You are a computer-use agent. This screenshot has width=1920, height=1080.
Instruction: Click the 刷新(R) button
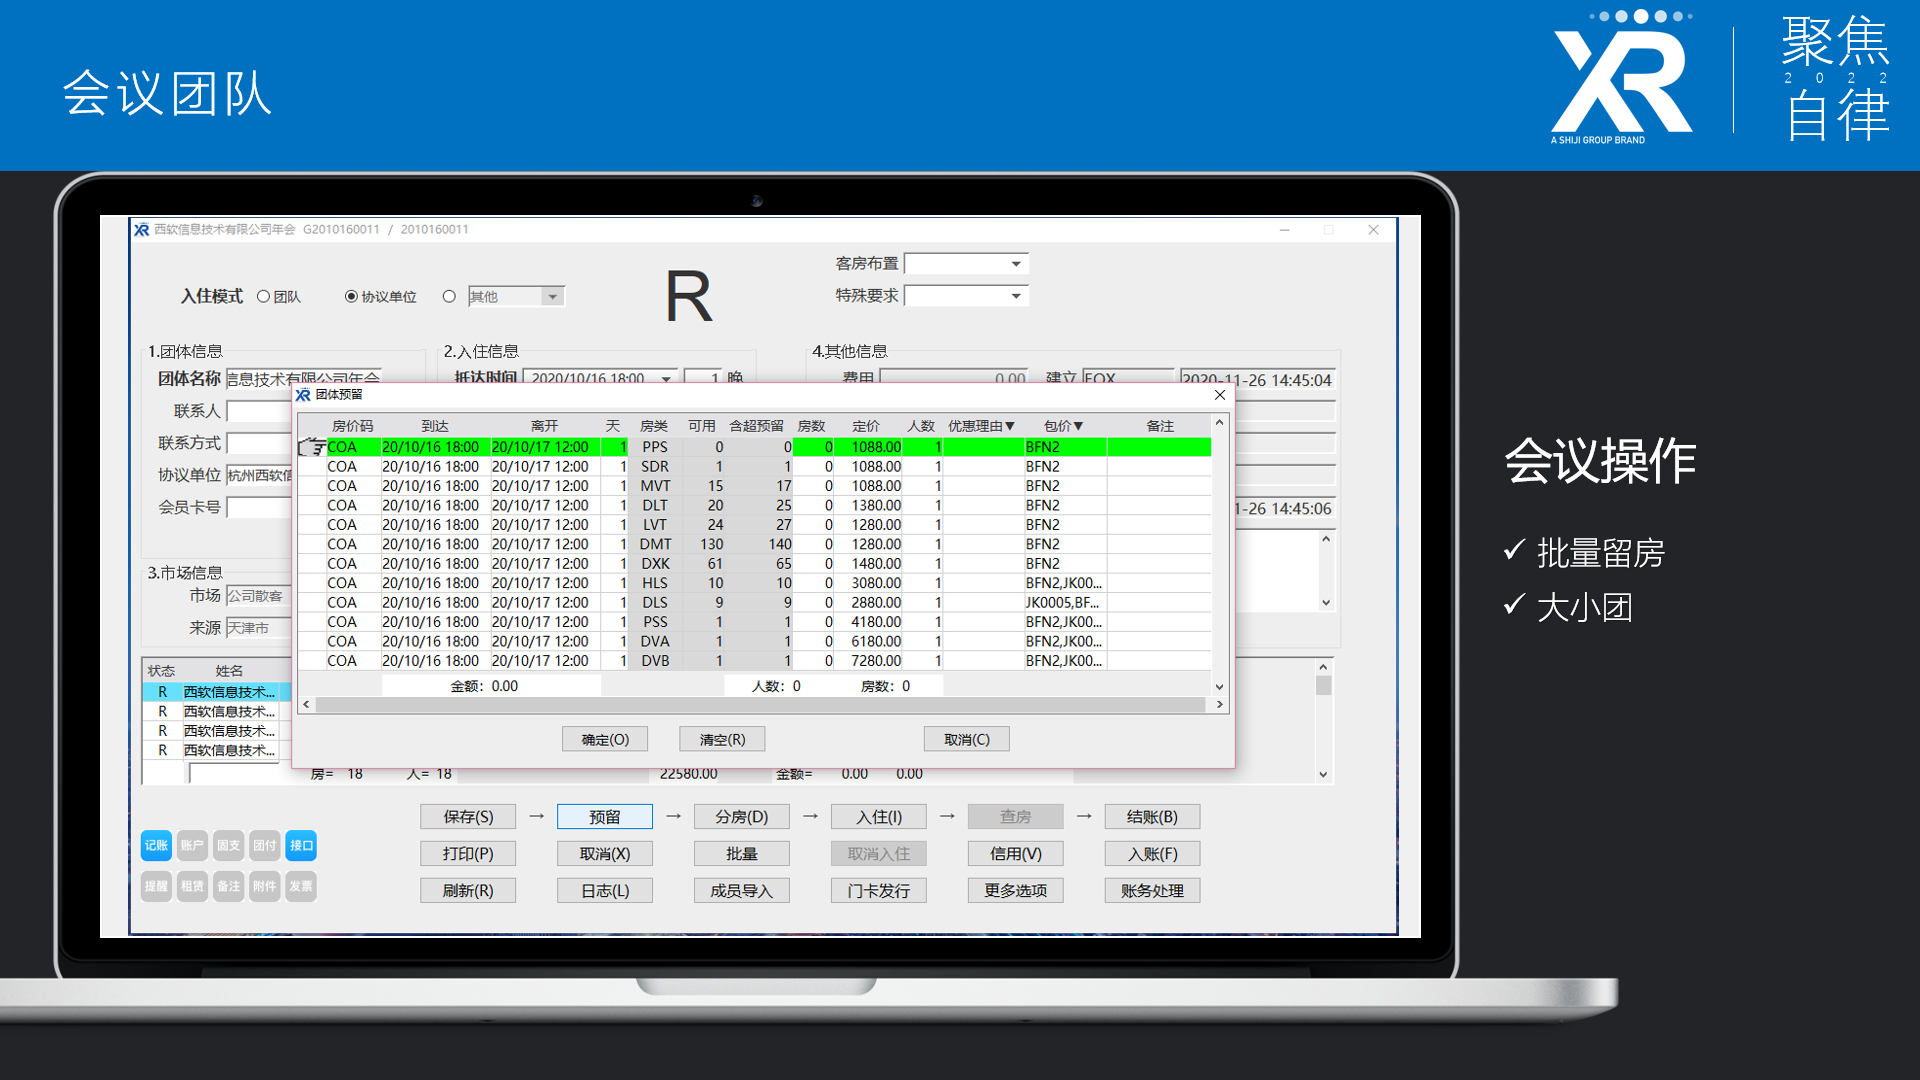click(x=468, y=891)
